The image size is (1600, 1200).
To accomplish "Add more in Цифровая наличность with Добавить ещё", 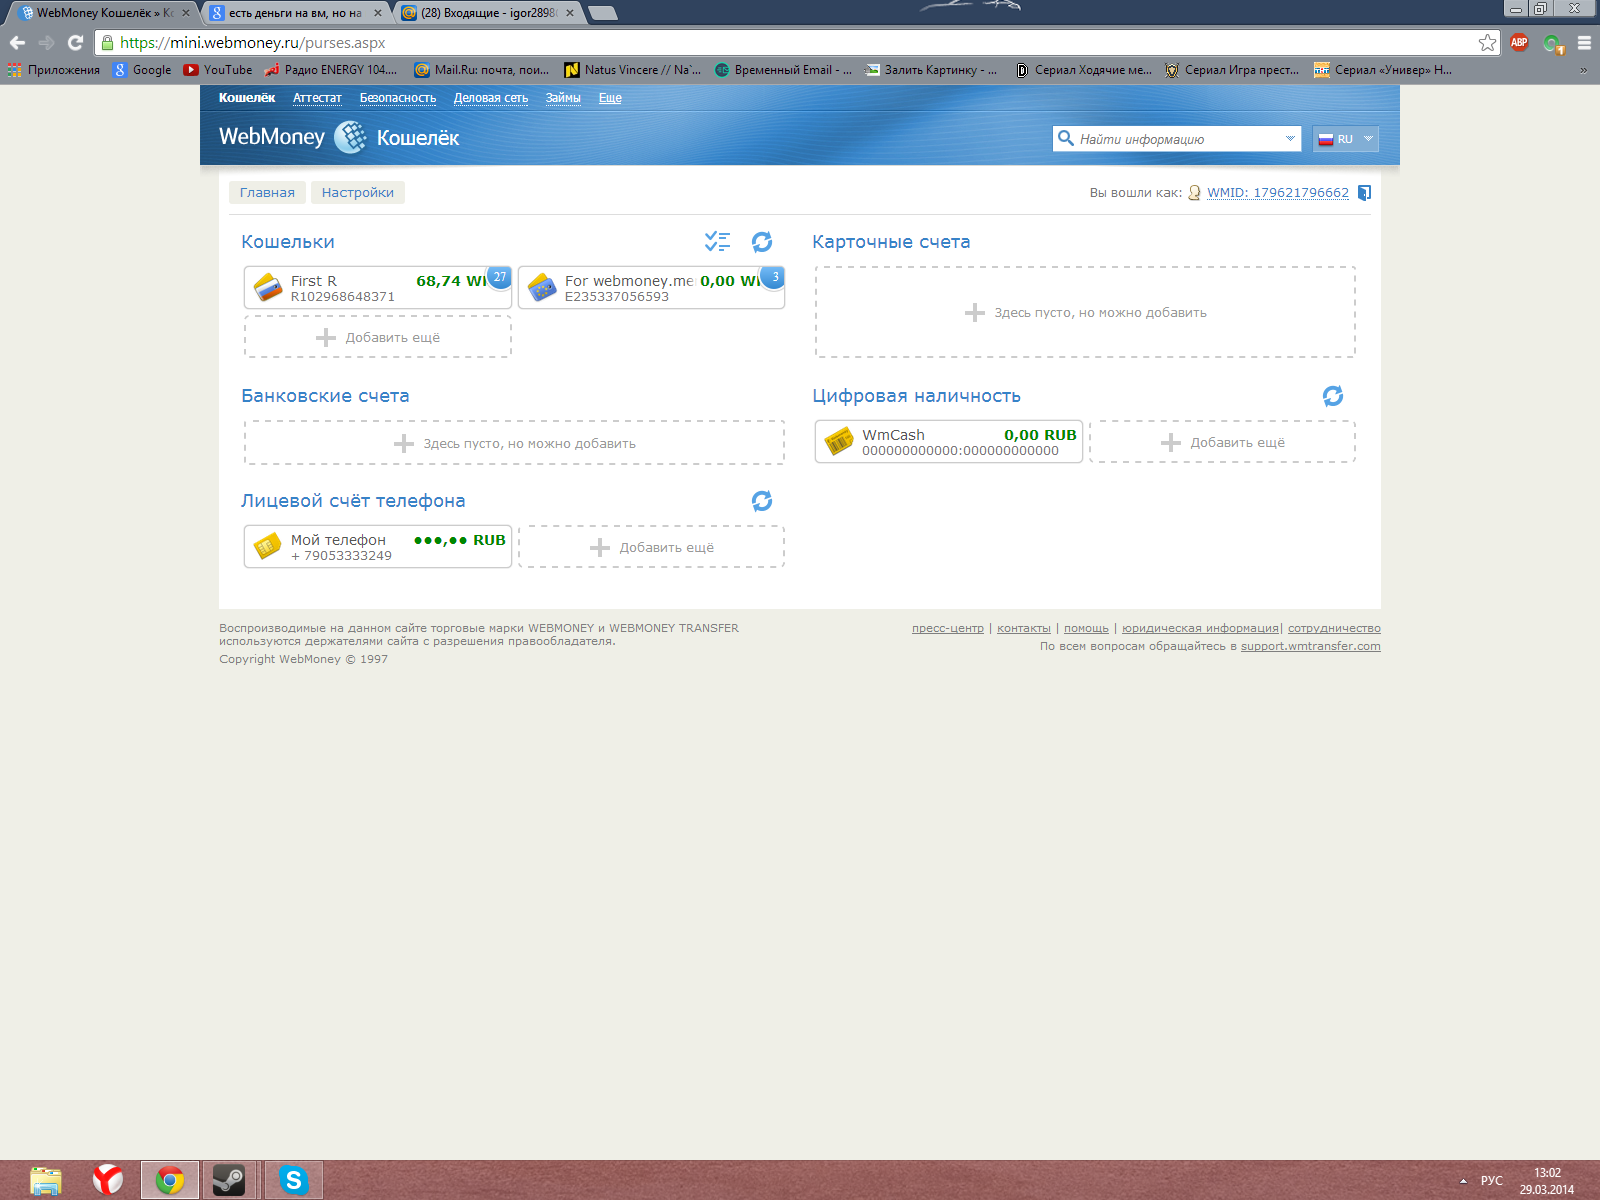I will pyautogui.click(x=1222, y=442).
